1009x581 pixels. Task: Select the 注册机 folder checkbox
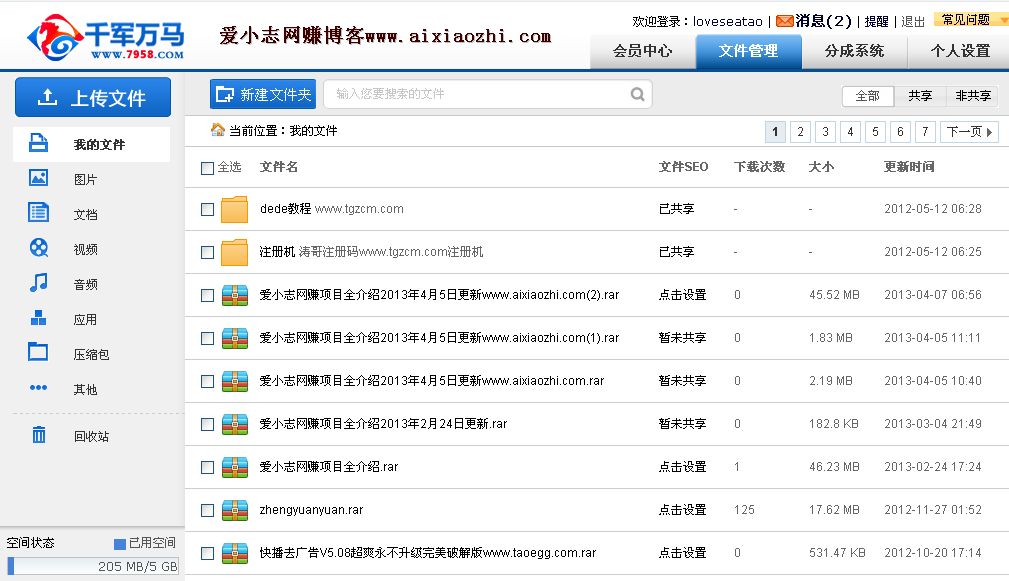point(207,252)
